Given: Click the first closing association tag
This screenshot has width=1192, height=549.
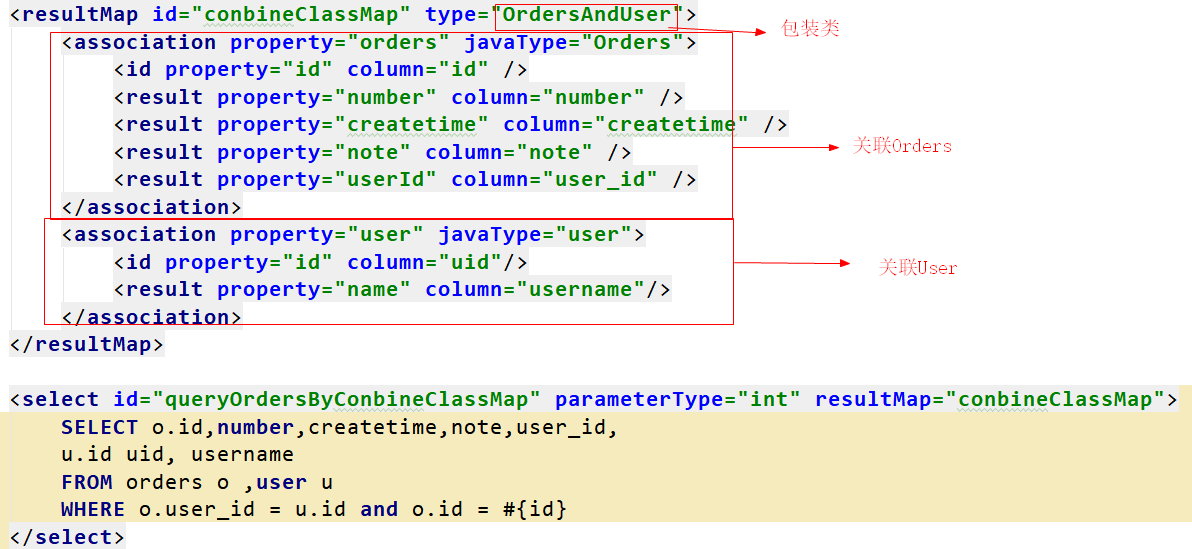Looking at the screenshot, I should point(151,207).
